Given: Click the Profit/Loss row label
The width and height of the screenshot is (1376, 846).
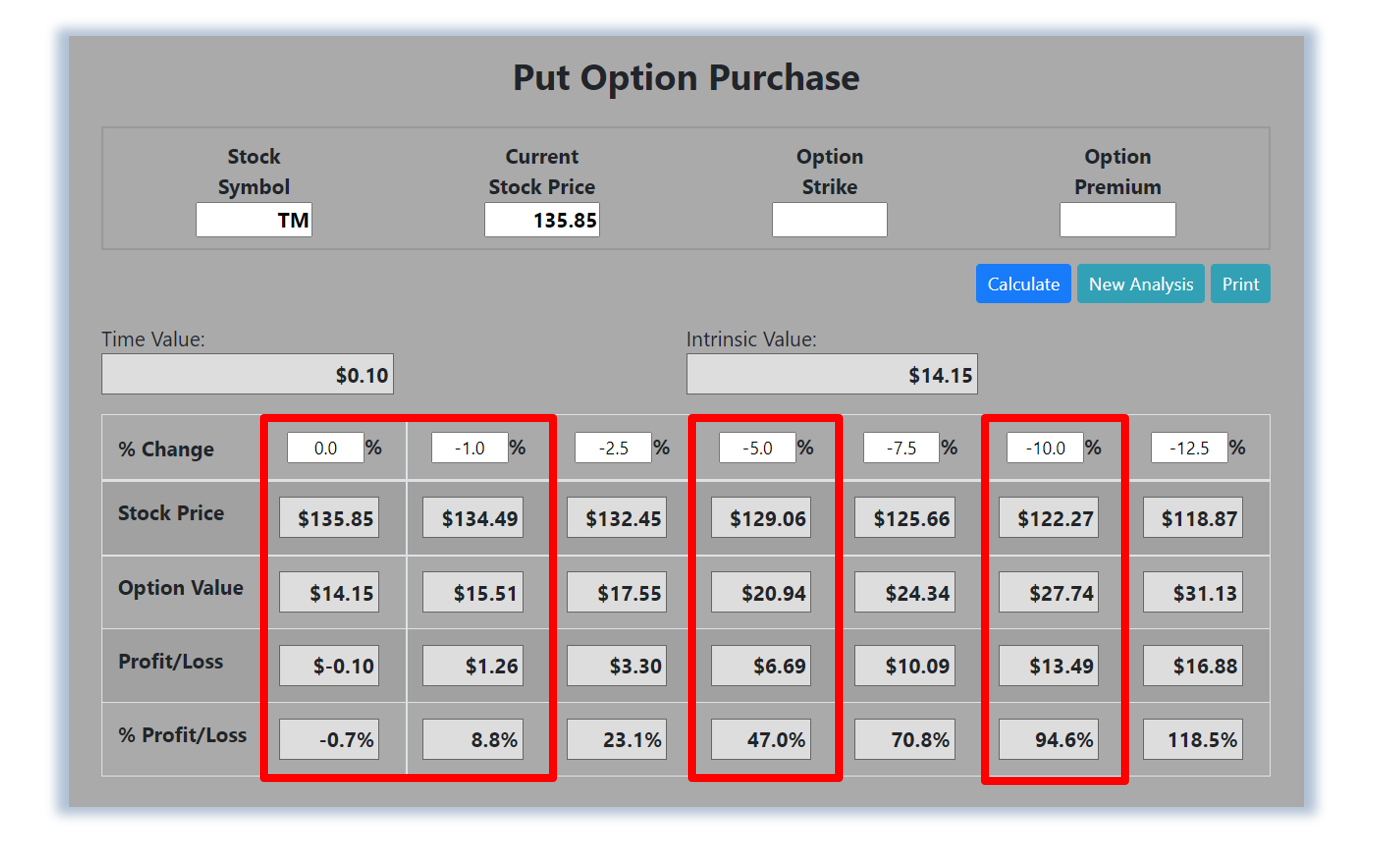Looking at the screenshot, I should click(170, 661).
